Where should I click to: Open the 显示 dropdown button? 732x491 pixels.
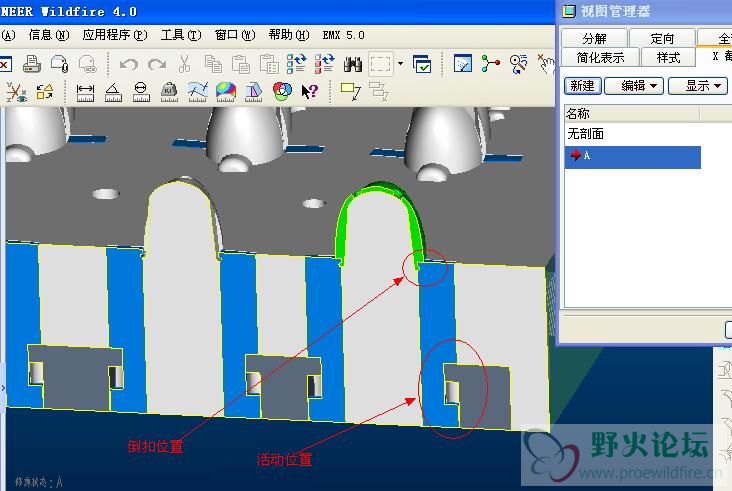pos(698,86)
